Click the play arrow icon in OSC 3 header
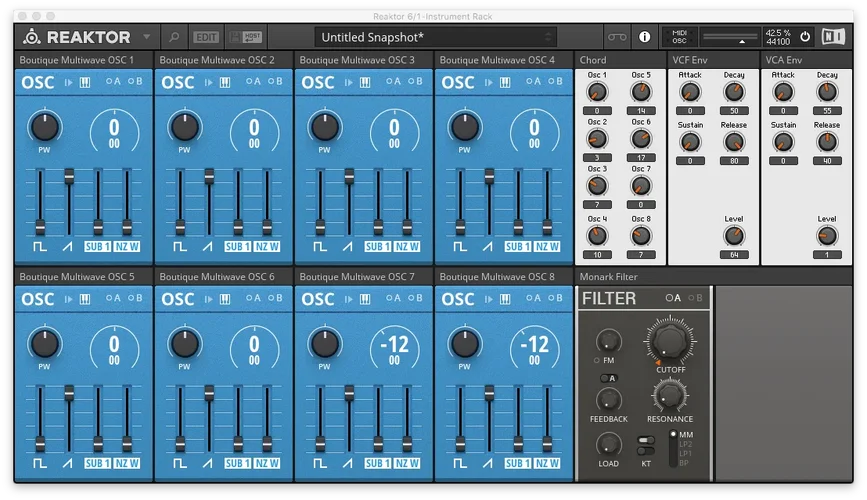867x500 pixels. [349, 82]
